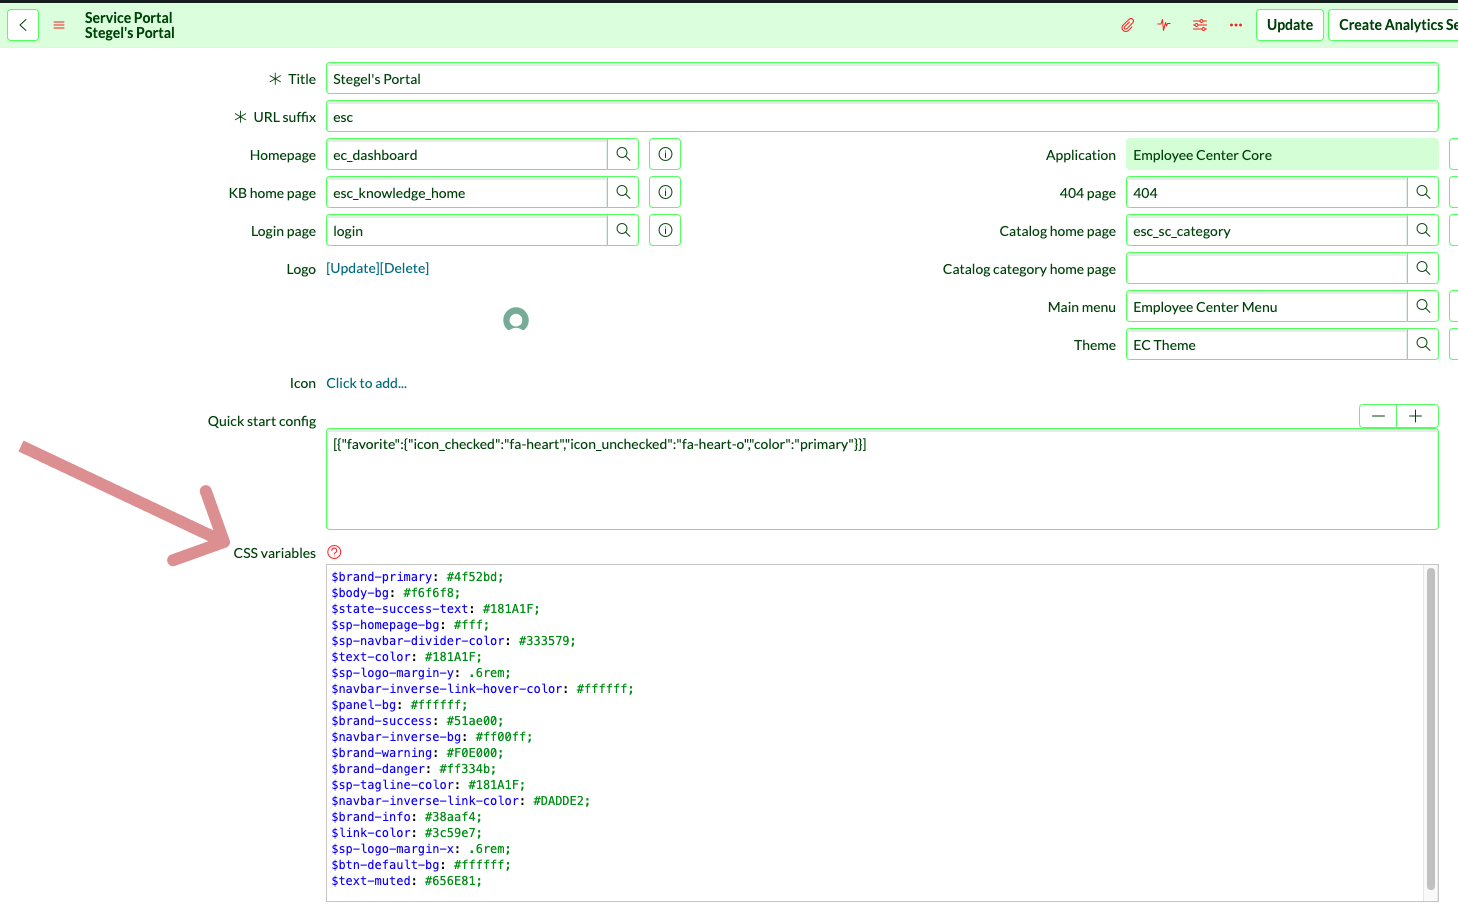Click the $body-bg: #f6f6f8 line
Viewport: 1458px width, 913px height.
(x=396, y=593)
